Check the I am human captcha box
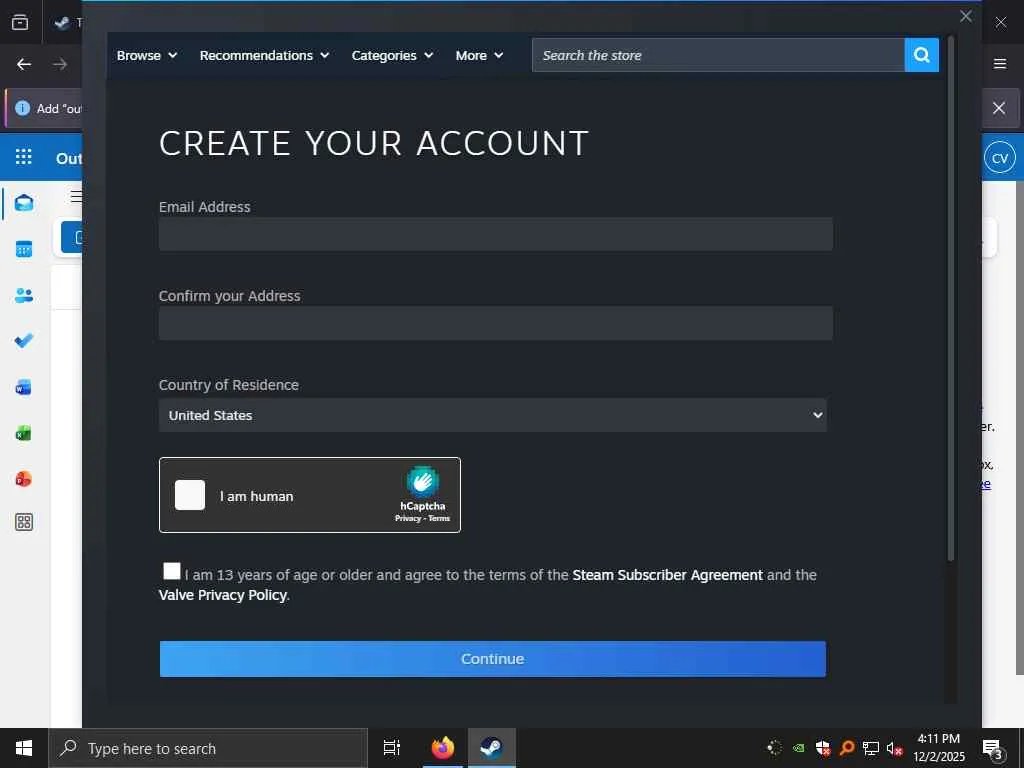The image size is (1024, 768). [x=190, y=495]
